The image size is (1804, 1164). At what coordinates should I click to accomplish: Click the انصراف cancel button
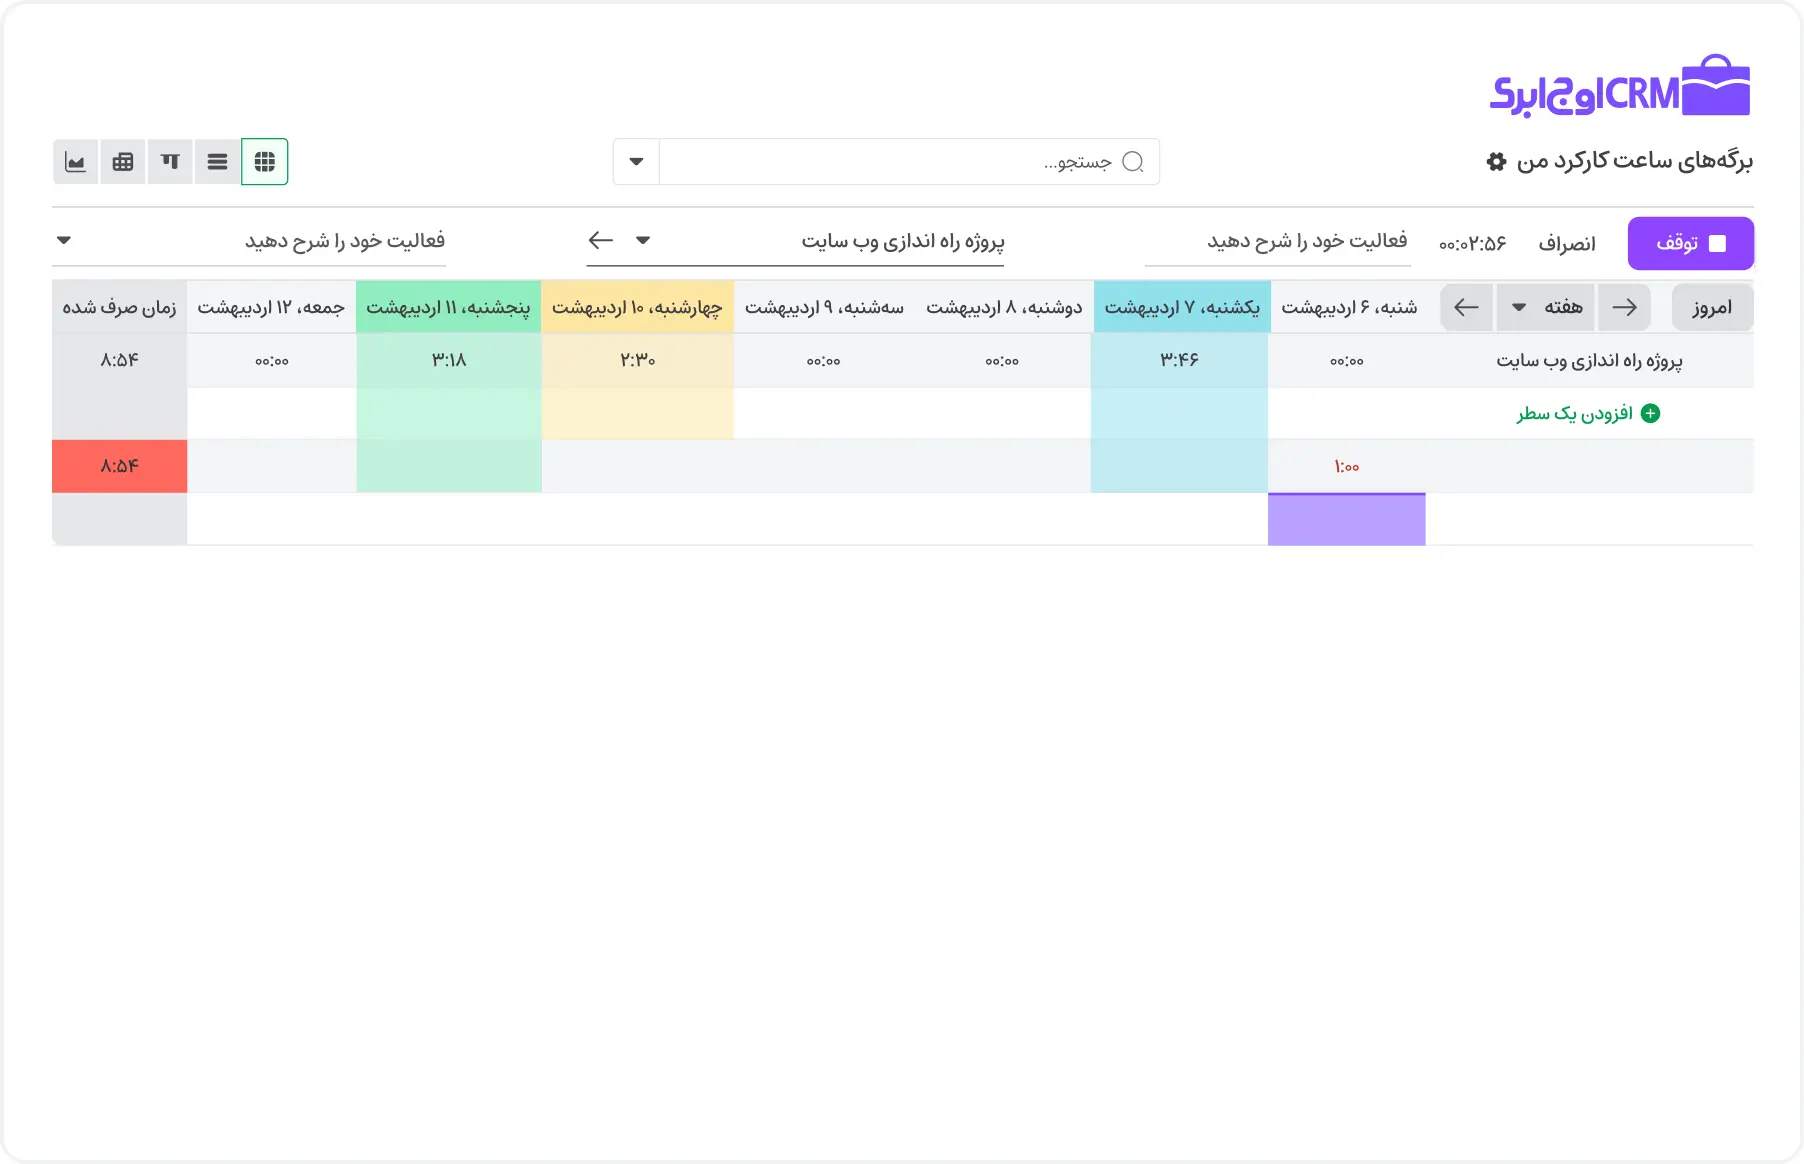(x=1566, y=244)
